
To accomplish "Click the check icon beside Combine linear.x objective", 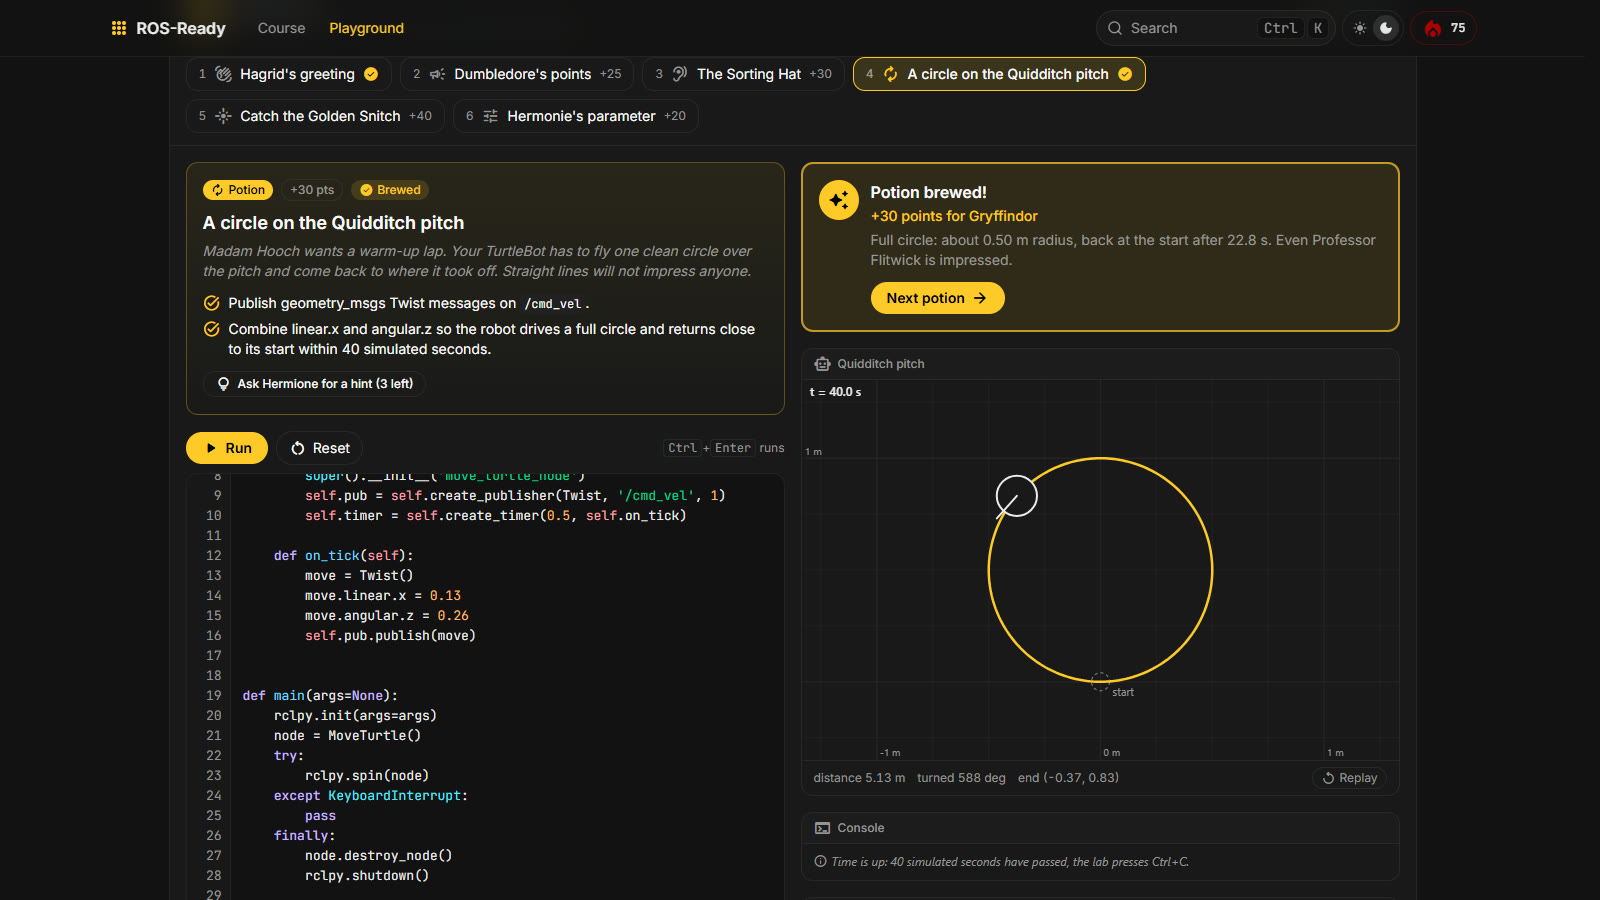I will 212,329.
